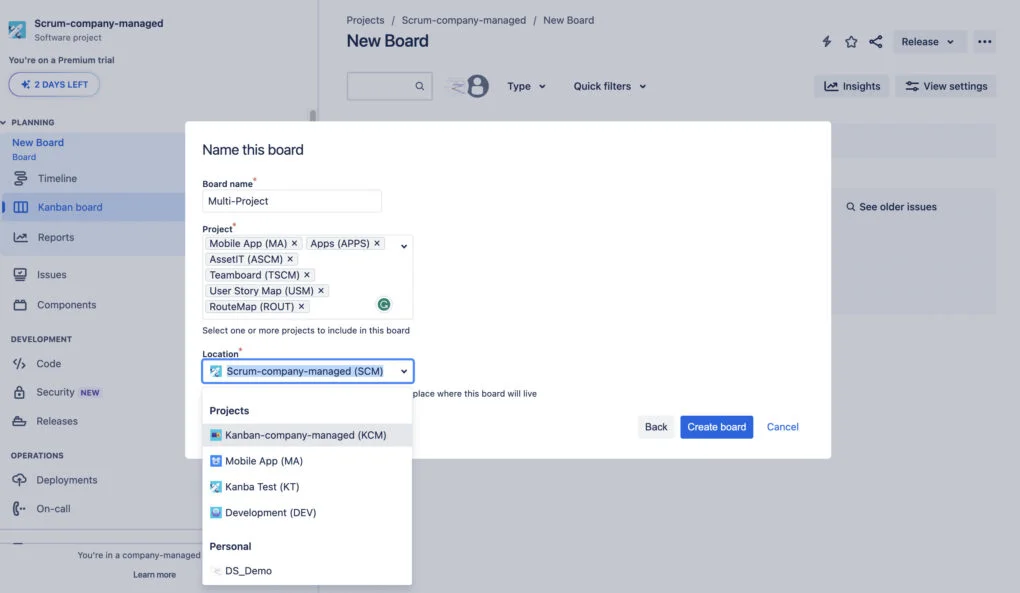The width and height of the screenshot is (1020, 593).
Task: Click the View settings button
Action: [x=946, y=86]
